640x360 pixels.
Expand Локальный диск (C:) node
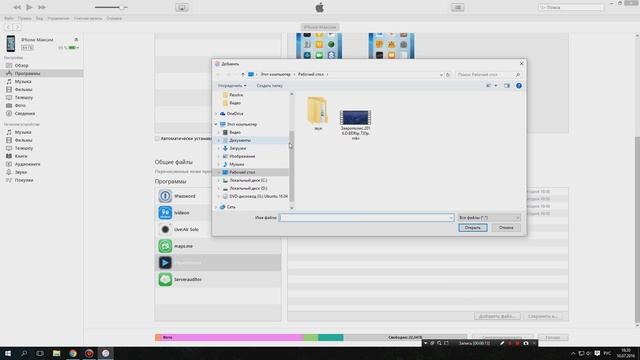219,180
